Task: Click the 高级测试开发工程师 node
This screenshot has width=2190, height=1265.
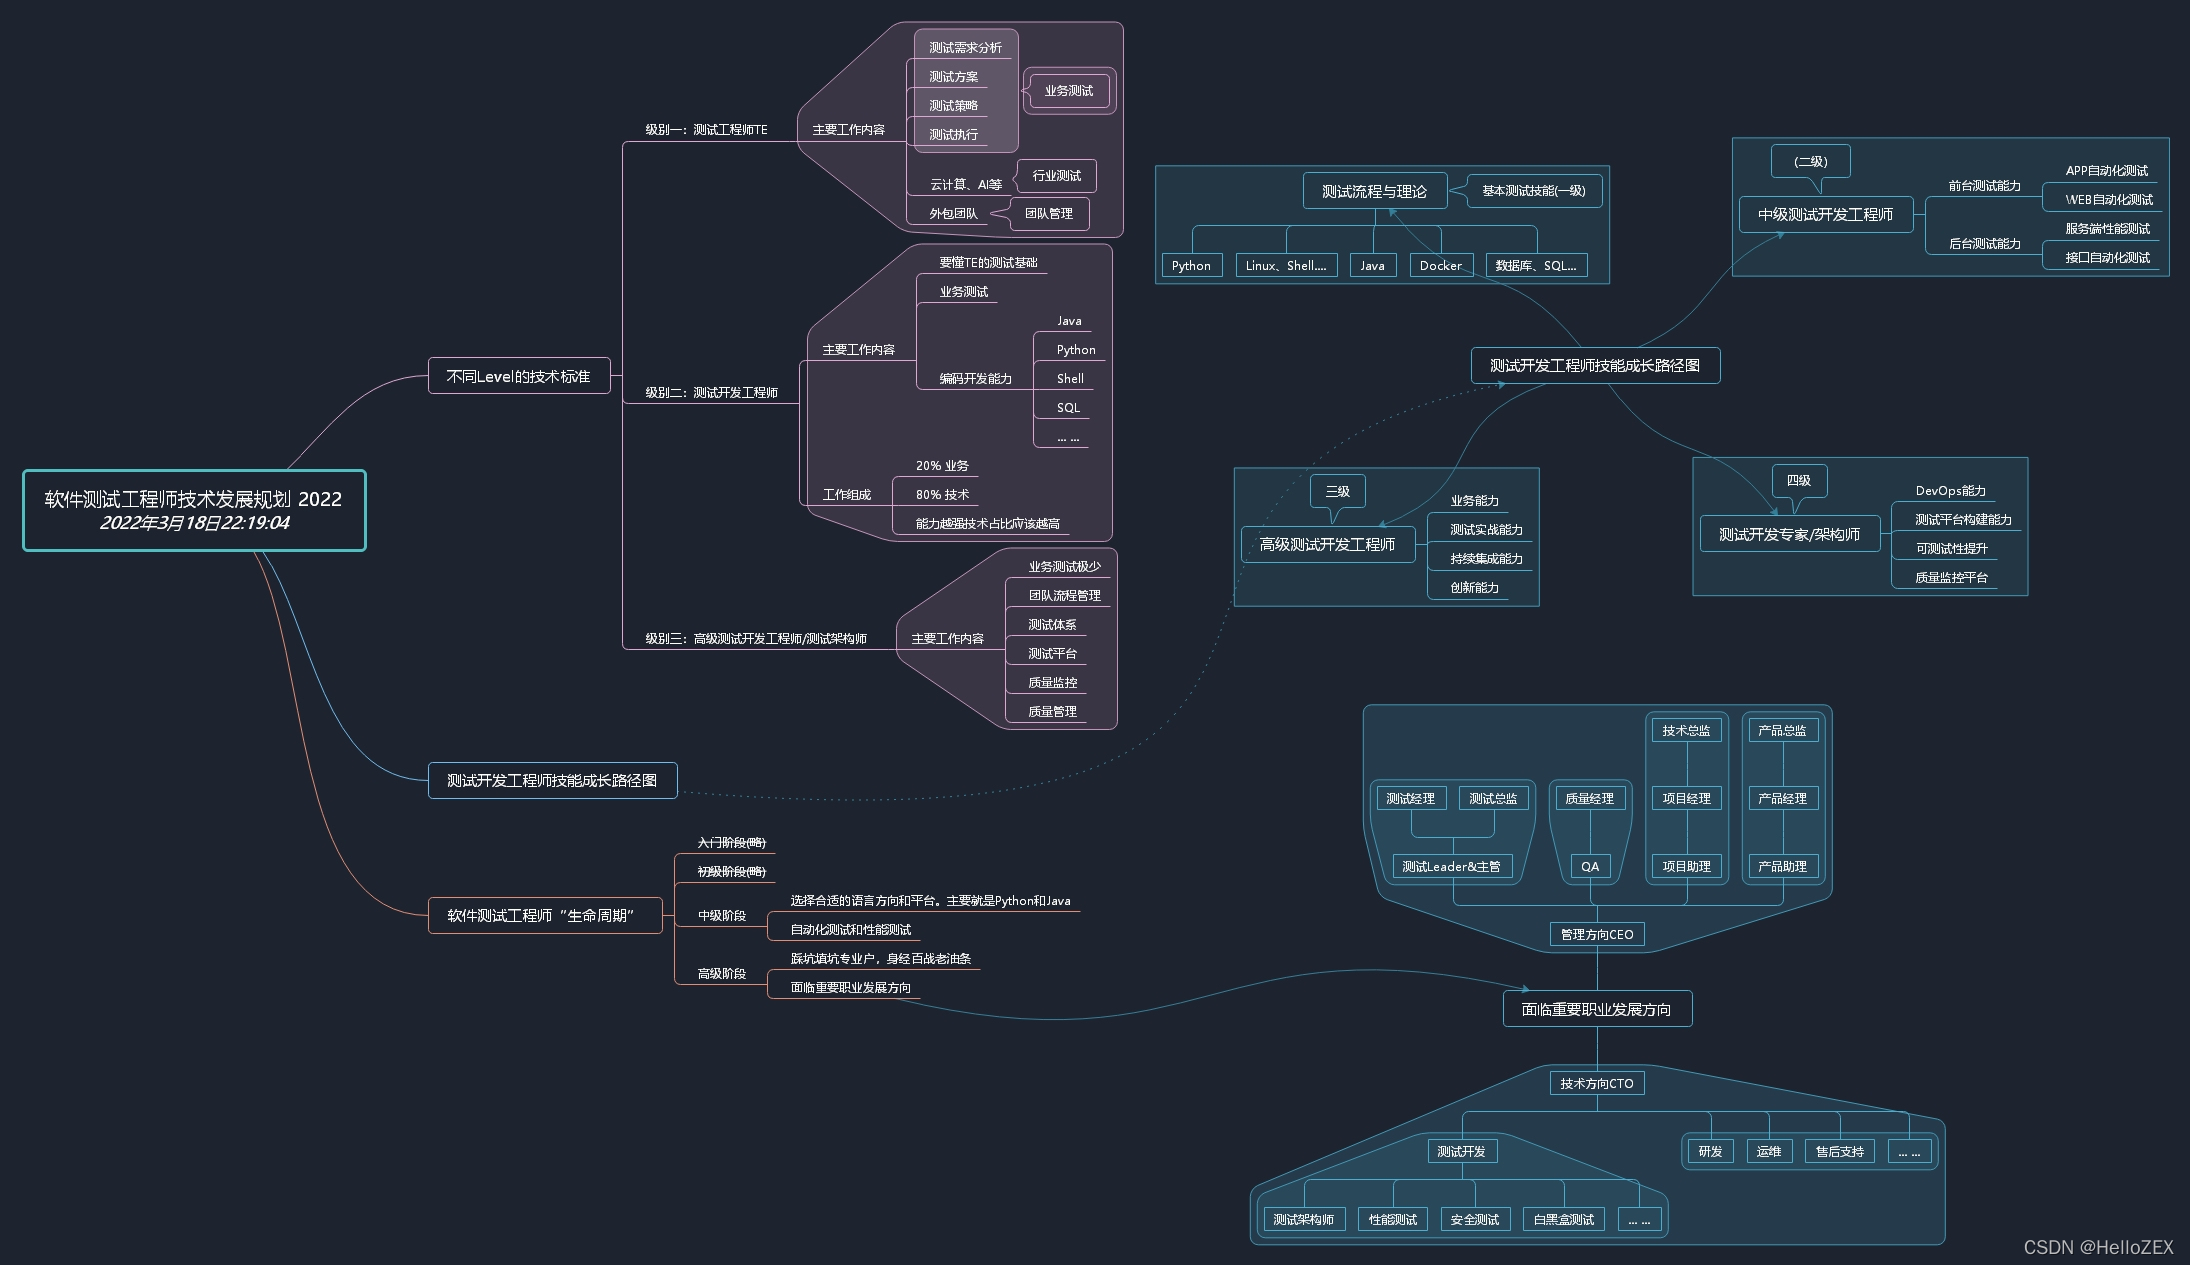Action: (x=1327, y=544)
